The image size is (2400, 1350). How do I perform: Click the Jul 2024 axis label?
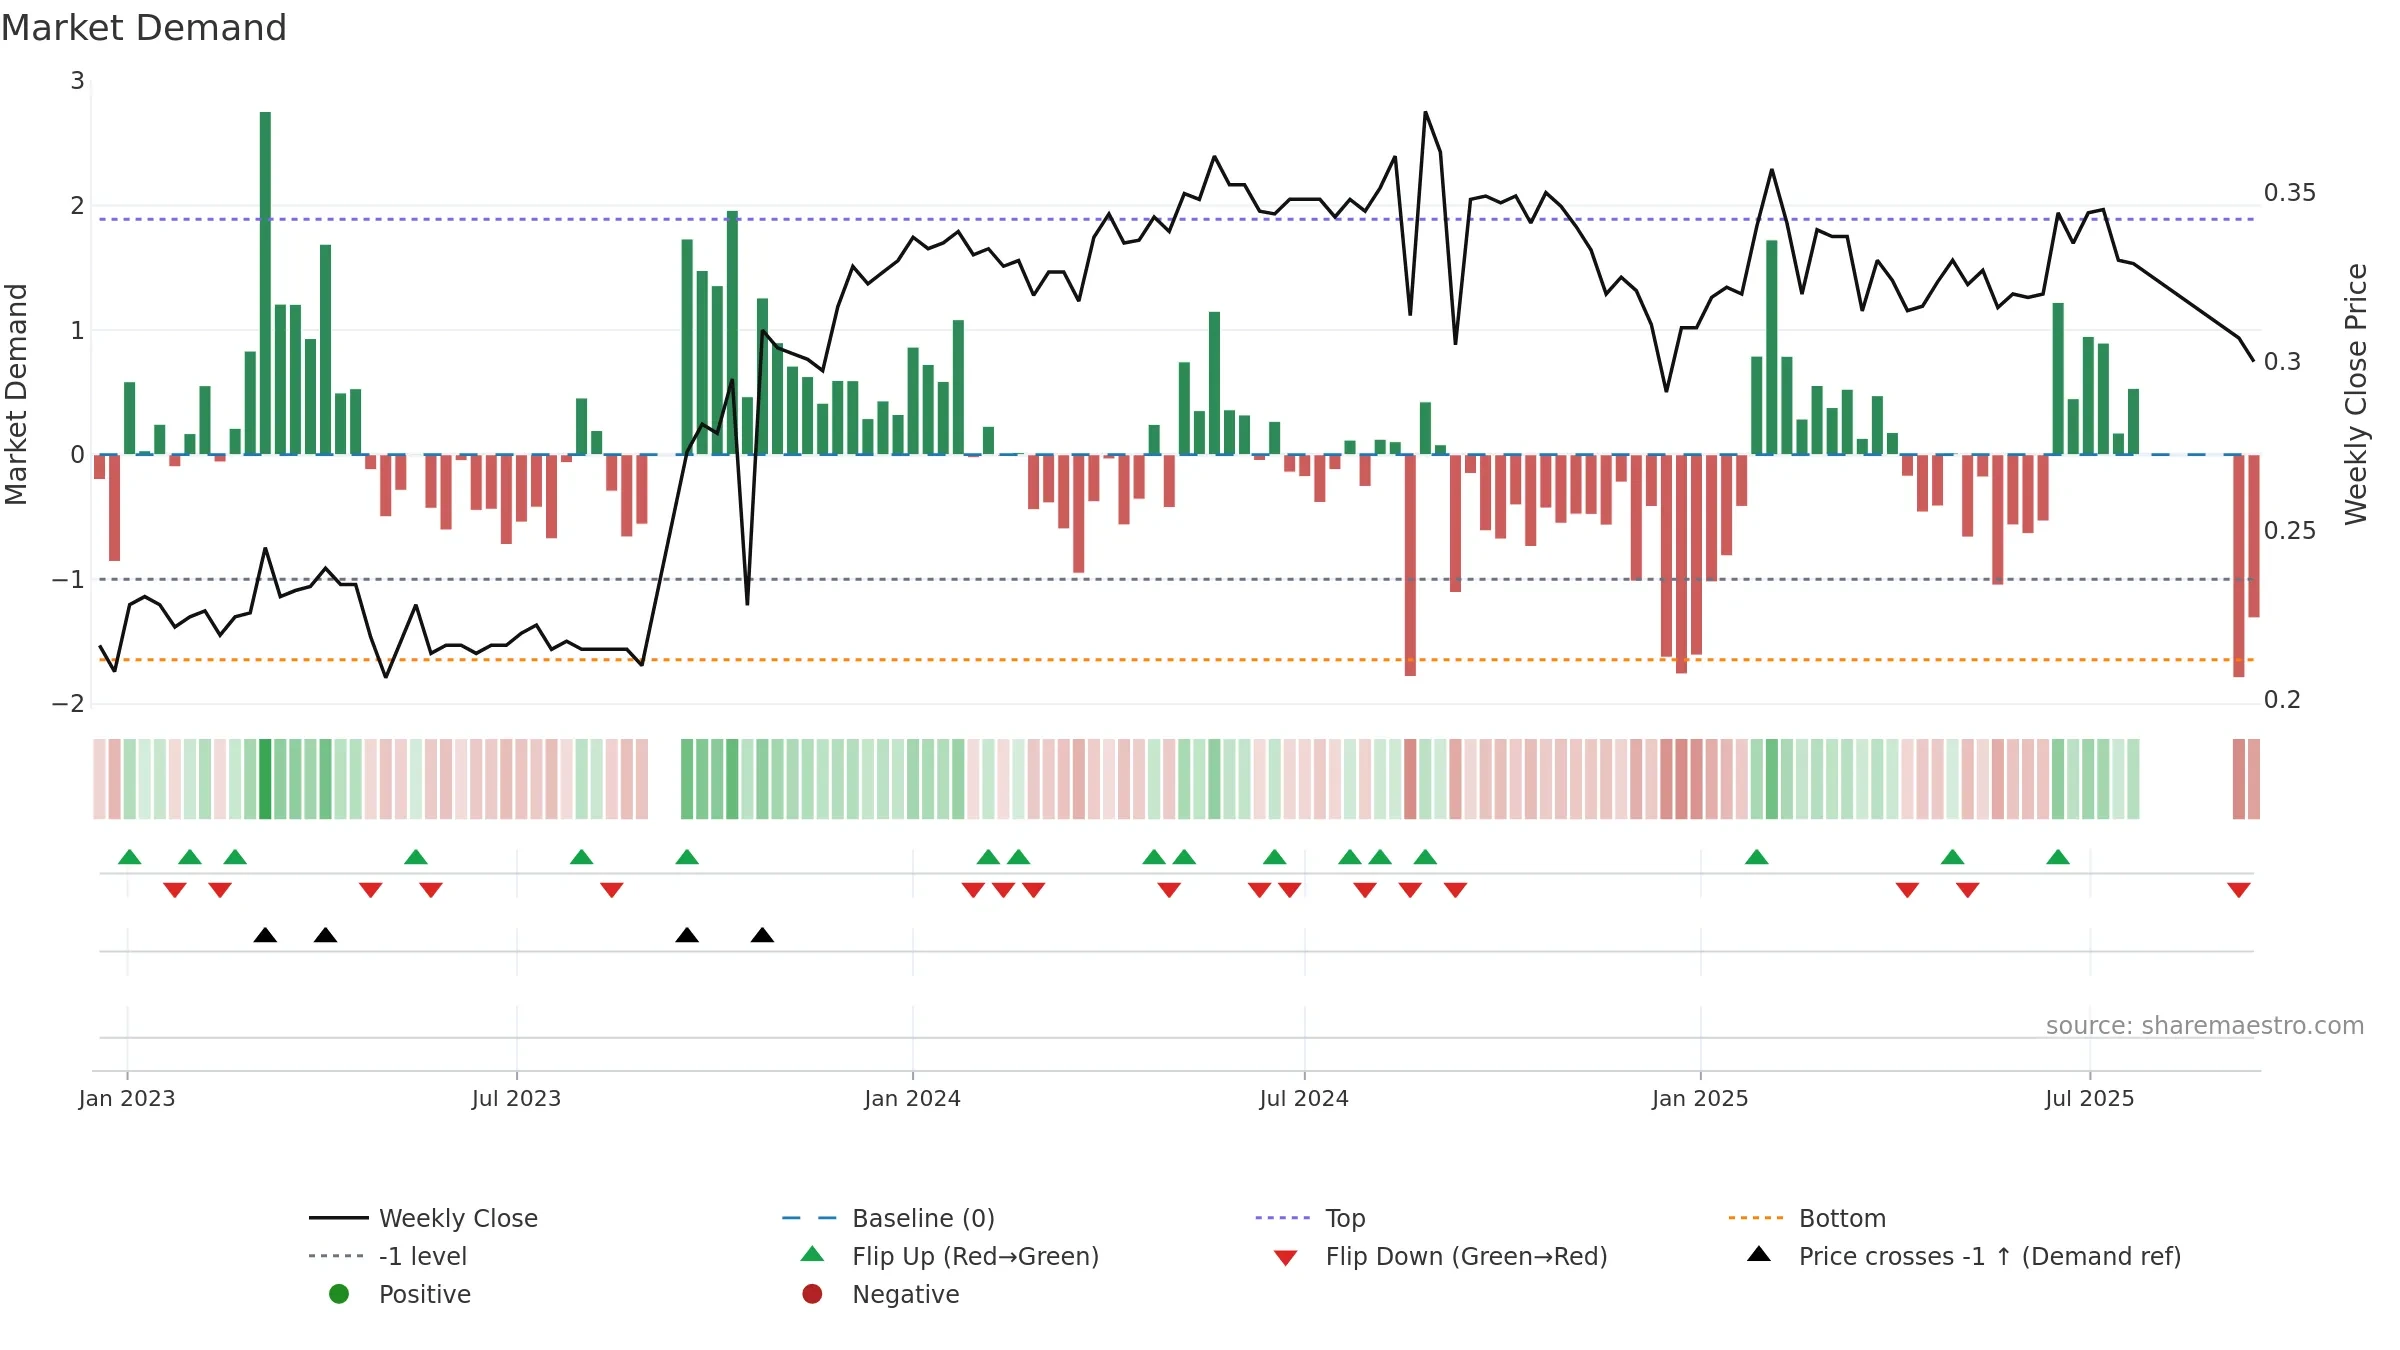click(x=1304, y=1098)
